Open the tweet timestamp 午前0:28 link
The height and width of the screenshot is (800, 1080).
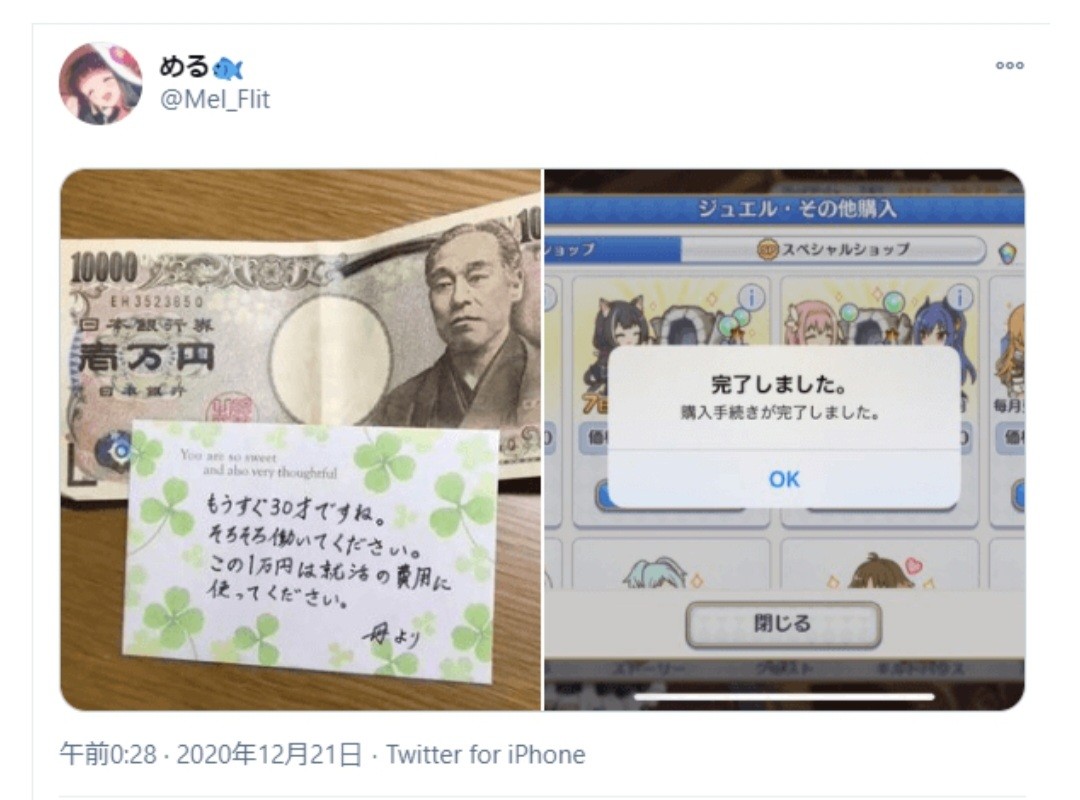pos(107,755)
